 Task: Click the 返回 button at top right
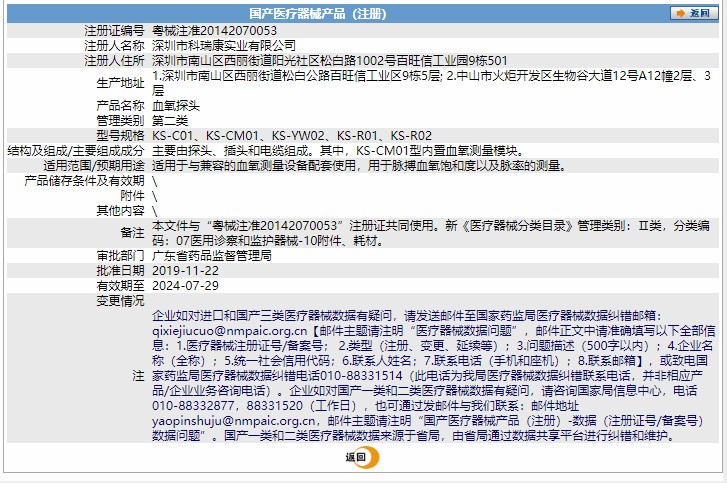pos(694,13)
